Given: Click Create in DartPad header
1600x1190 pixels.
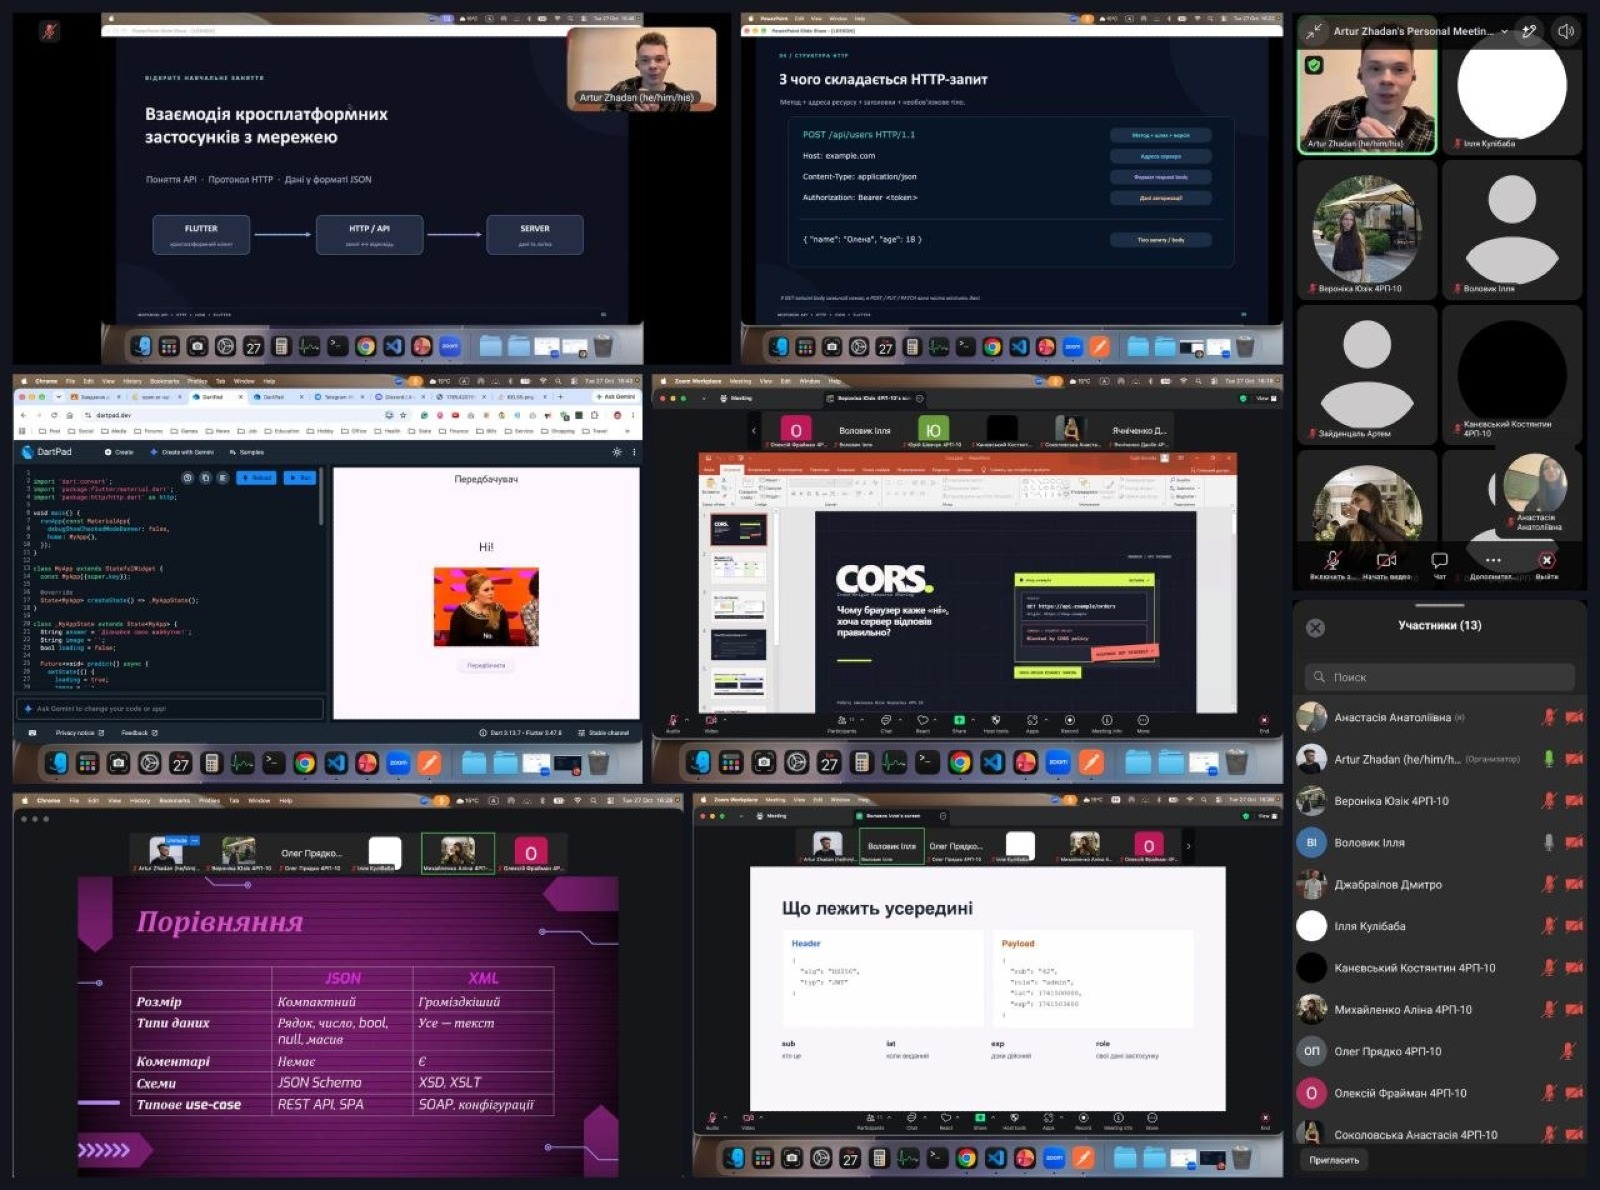Looking at the screenshot, I should (119, 452).
